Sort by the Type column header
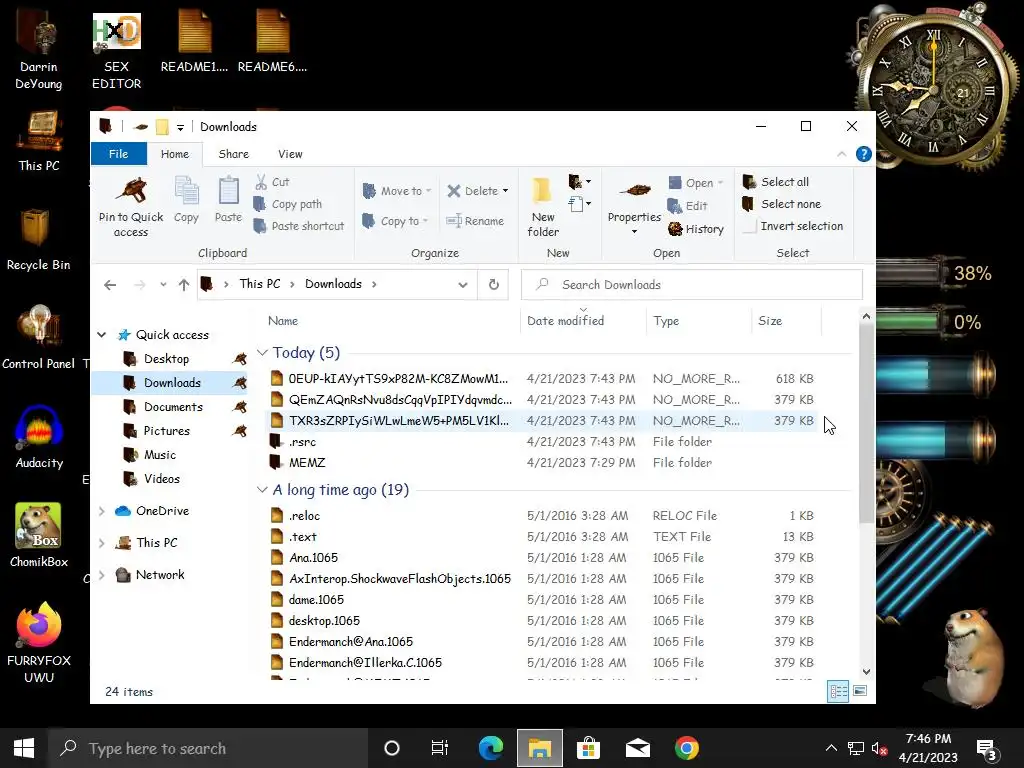Screen dimensions: 1024x768 pos(699,321)
